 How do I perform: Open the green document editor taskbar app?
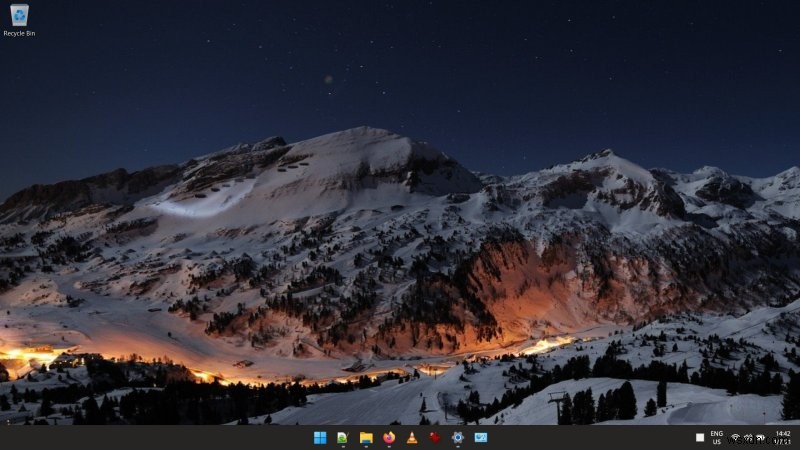(x=342, y=438)
